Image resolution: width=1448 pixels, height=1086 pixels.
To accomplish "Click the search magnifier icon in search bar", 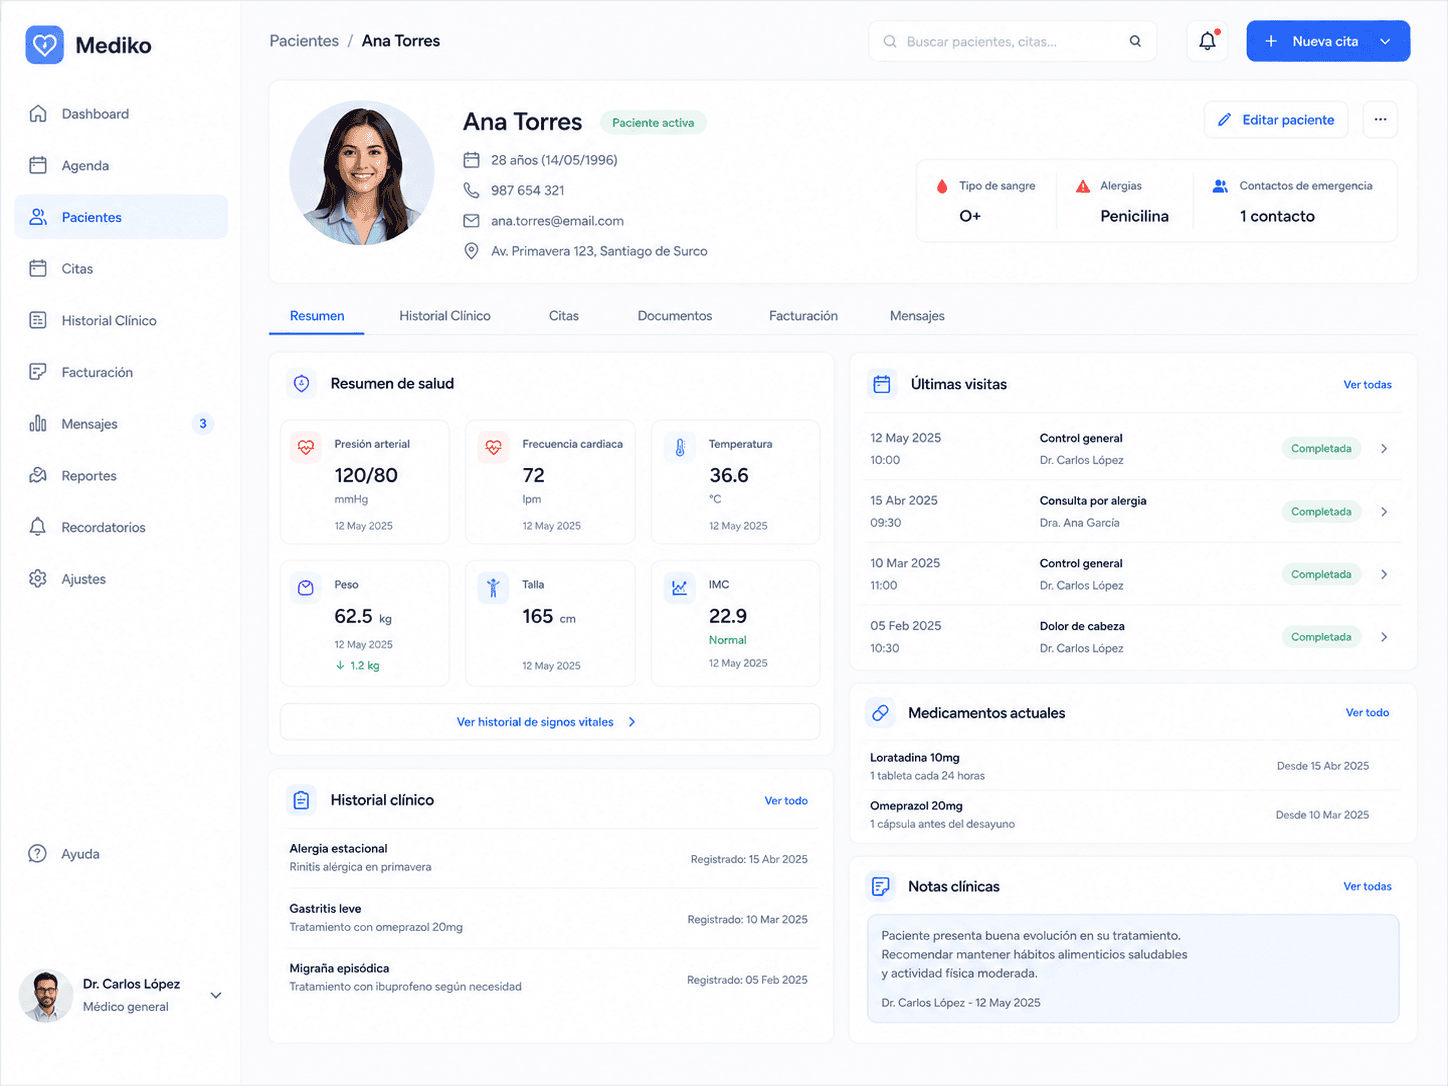I will click(x=1135, y=41).
